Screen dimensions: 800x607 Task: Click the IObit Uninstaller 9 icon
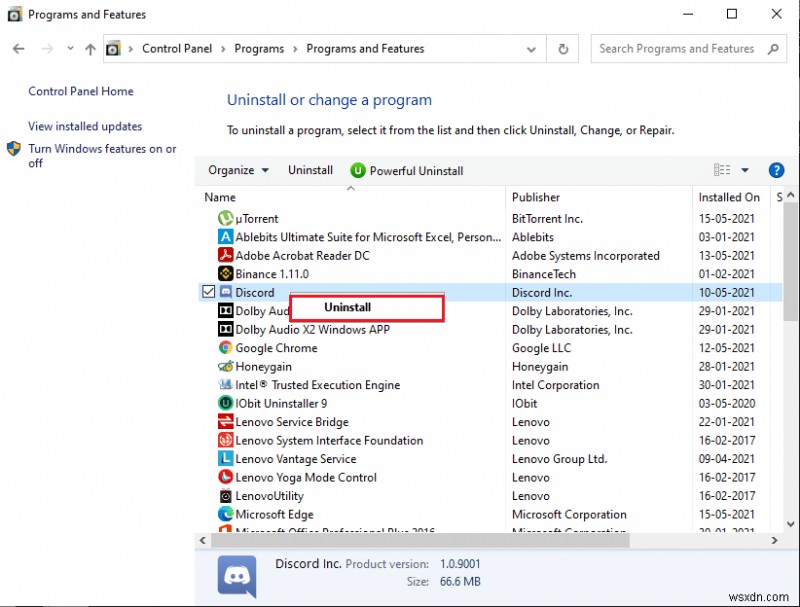tap(225, 403)
